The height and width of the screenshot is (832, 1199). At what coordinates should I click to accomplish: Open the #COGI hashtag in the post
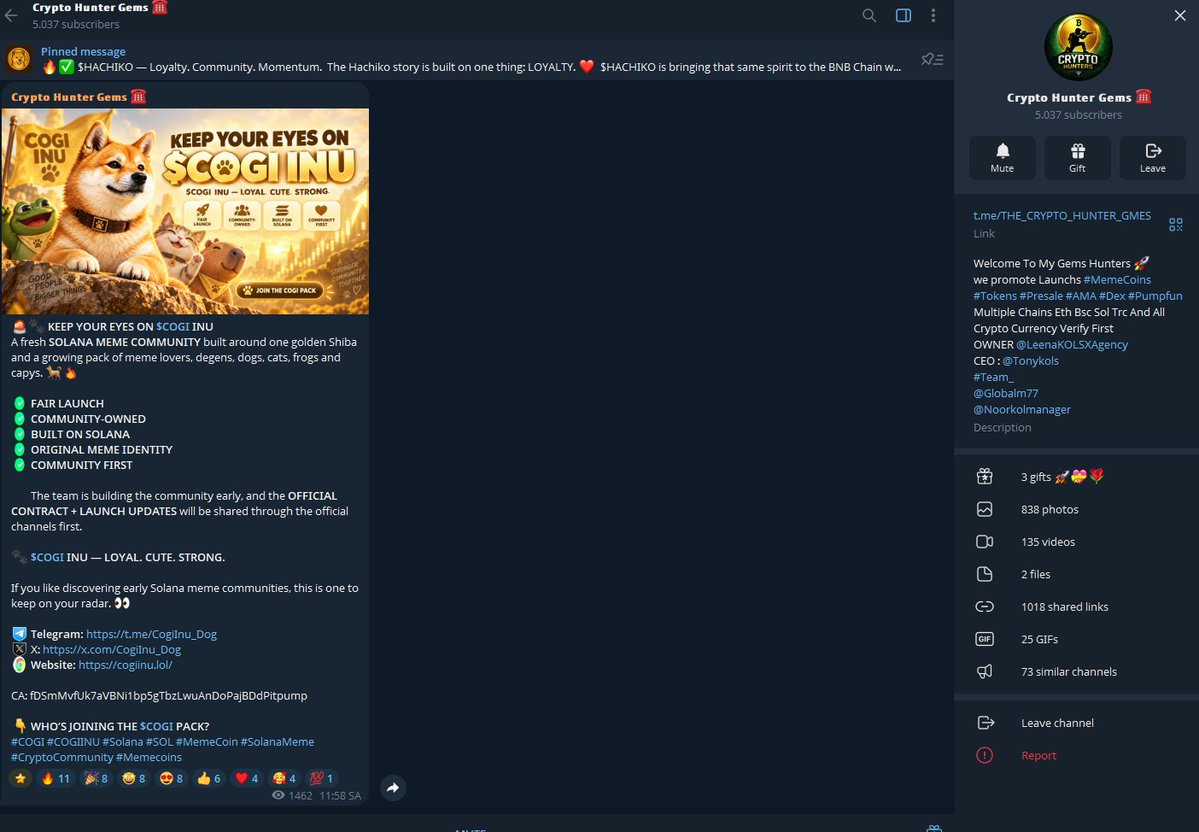(28, 742)
